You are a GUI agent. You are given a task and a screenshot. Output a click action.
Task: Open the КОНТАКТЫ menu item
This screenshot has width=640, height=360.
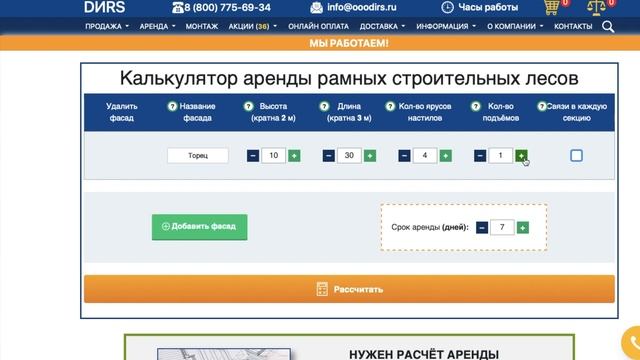pyautogui.click(x=573, y=26)
